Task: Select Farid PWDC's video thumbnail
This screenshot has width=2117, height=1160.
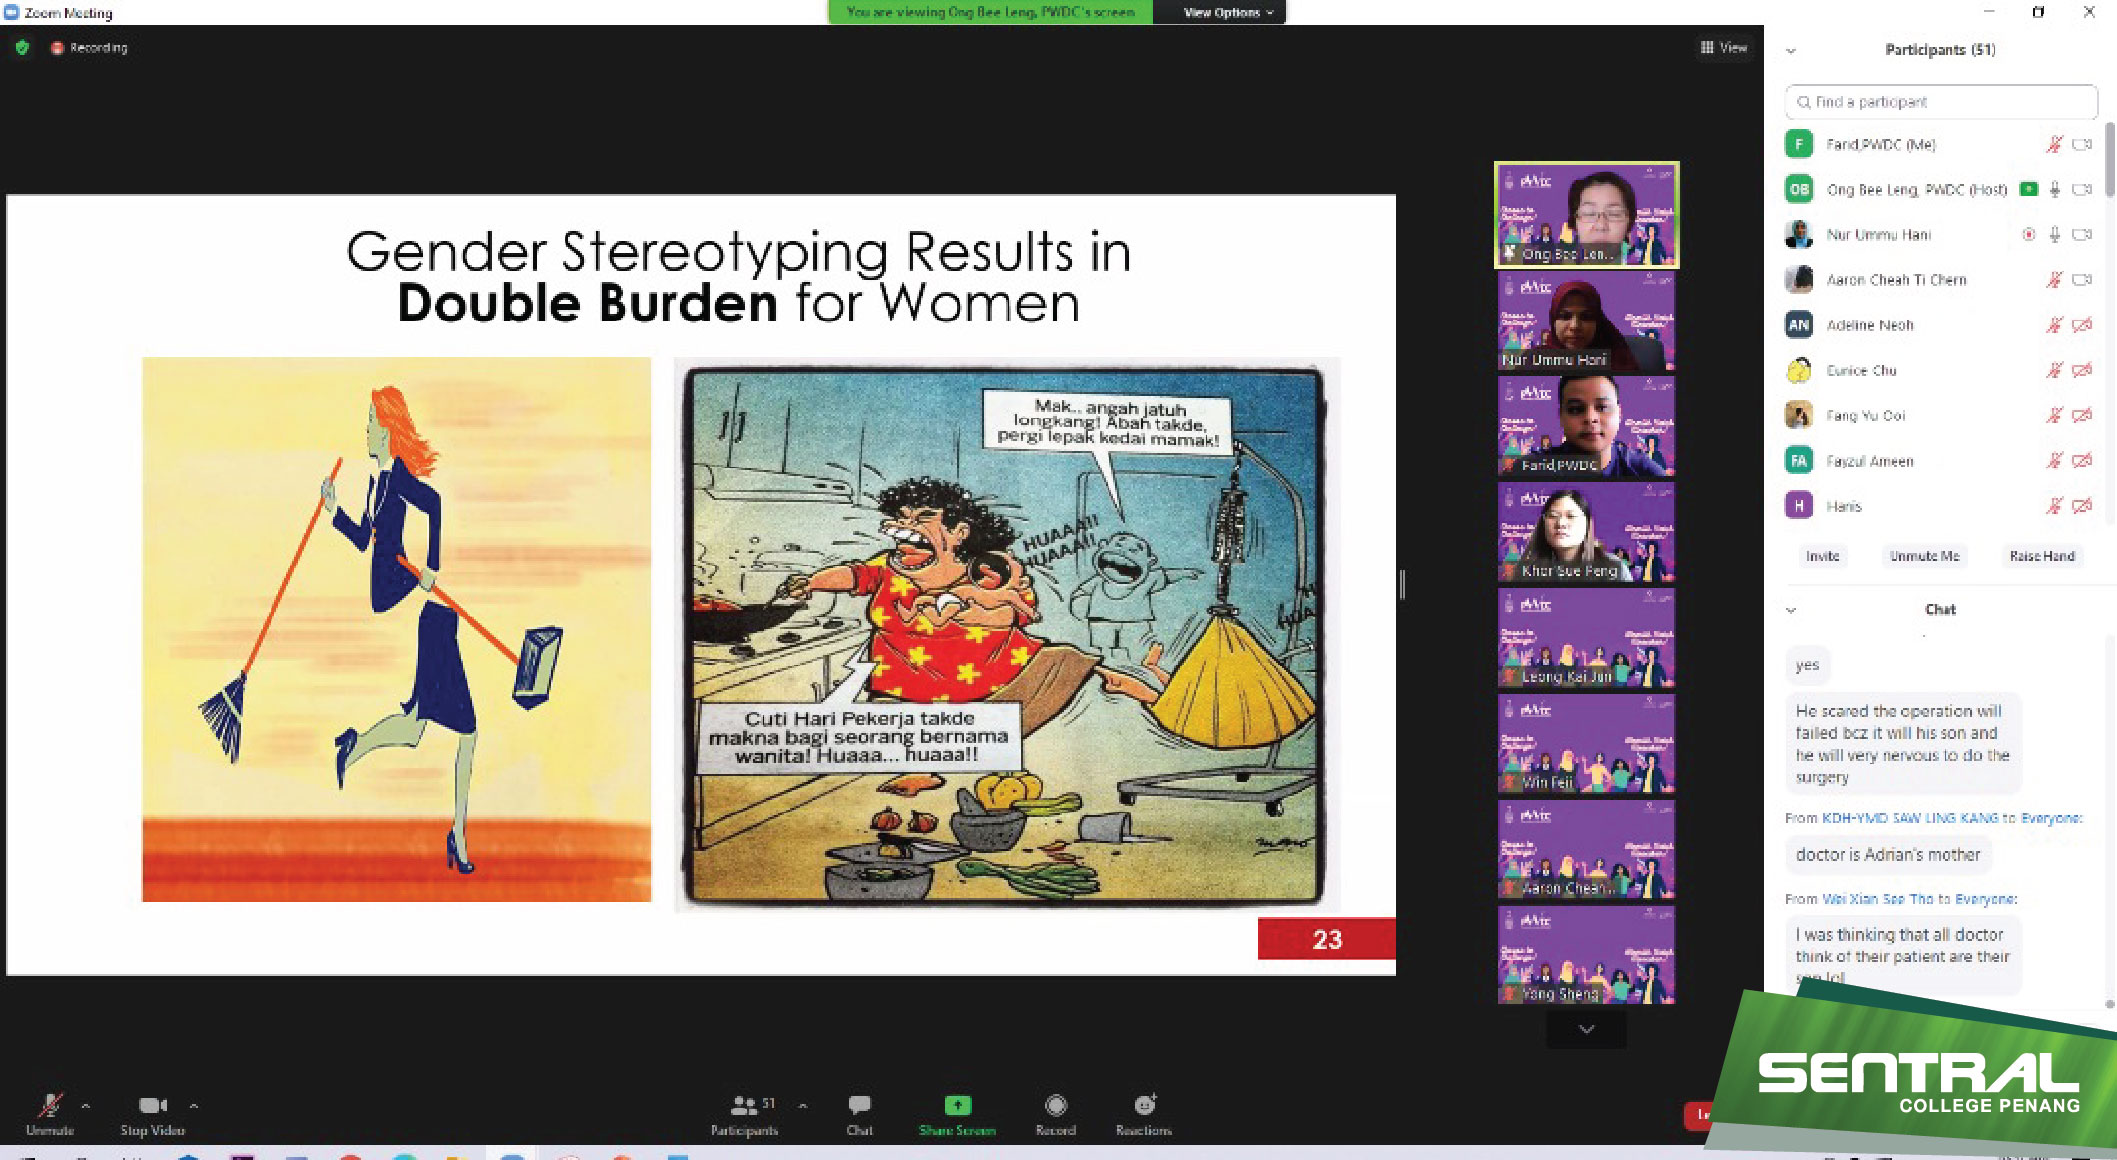Action: pyautogui.click(x=1587, y=427)
